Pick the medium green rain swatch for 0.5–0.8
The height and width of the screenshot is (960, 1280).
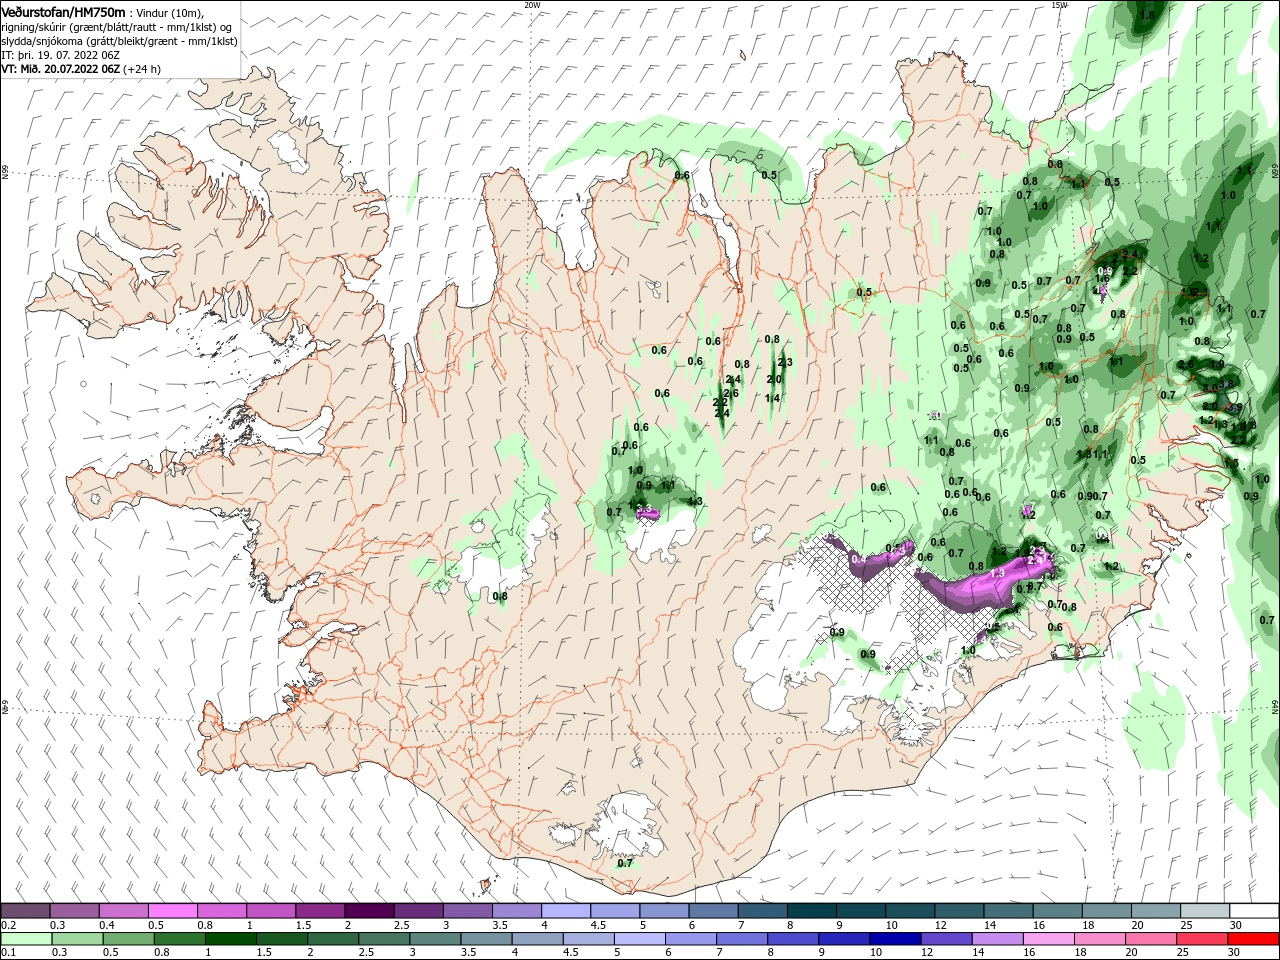tap(128, 939)
